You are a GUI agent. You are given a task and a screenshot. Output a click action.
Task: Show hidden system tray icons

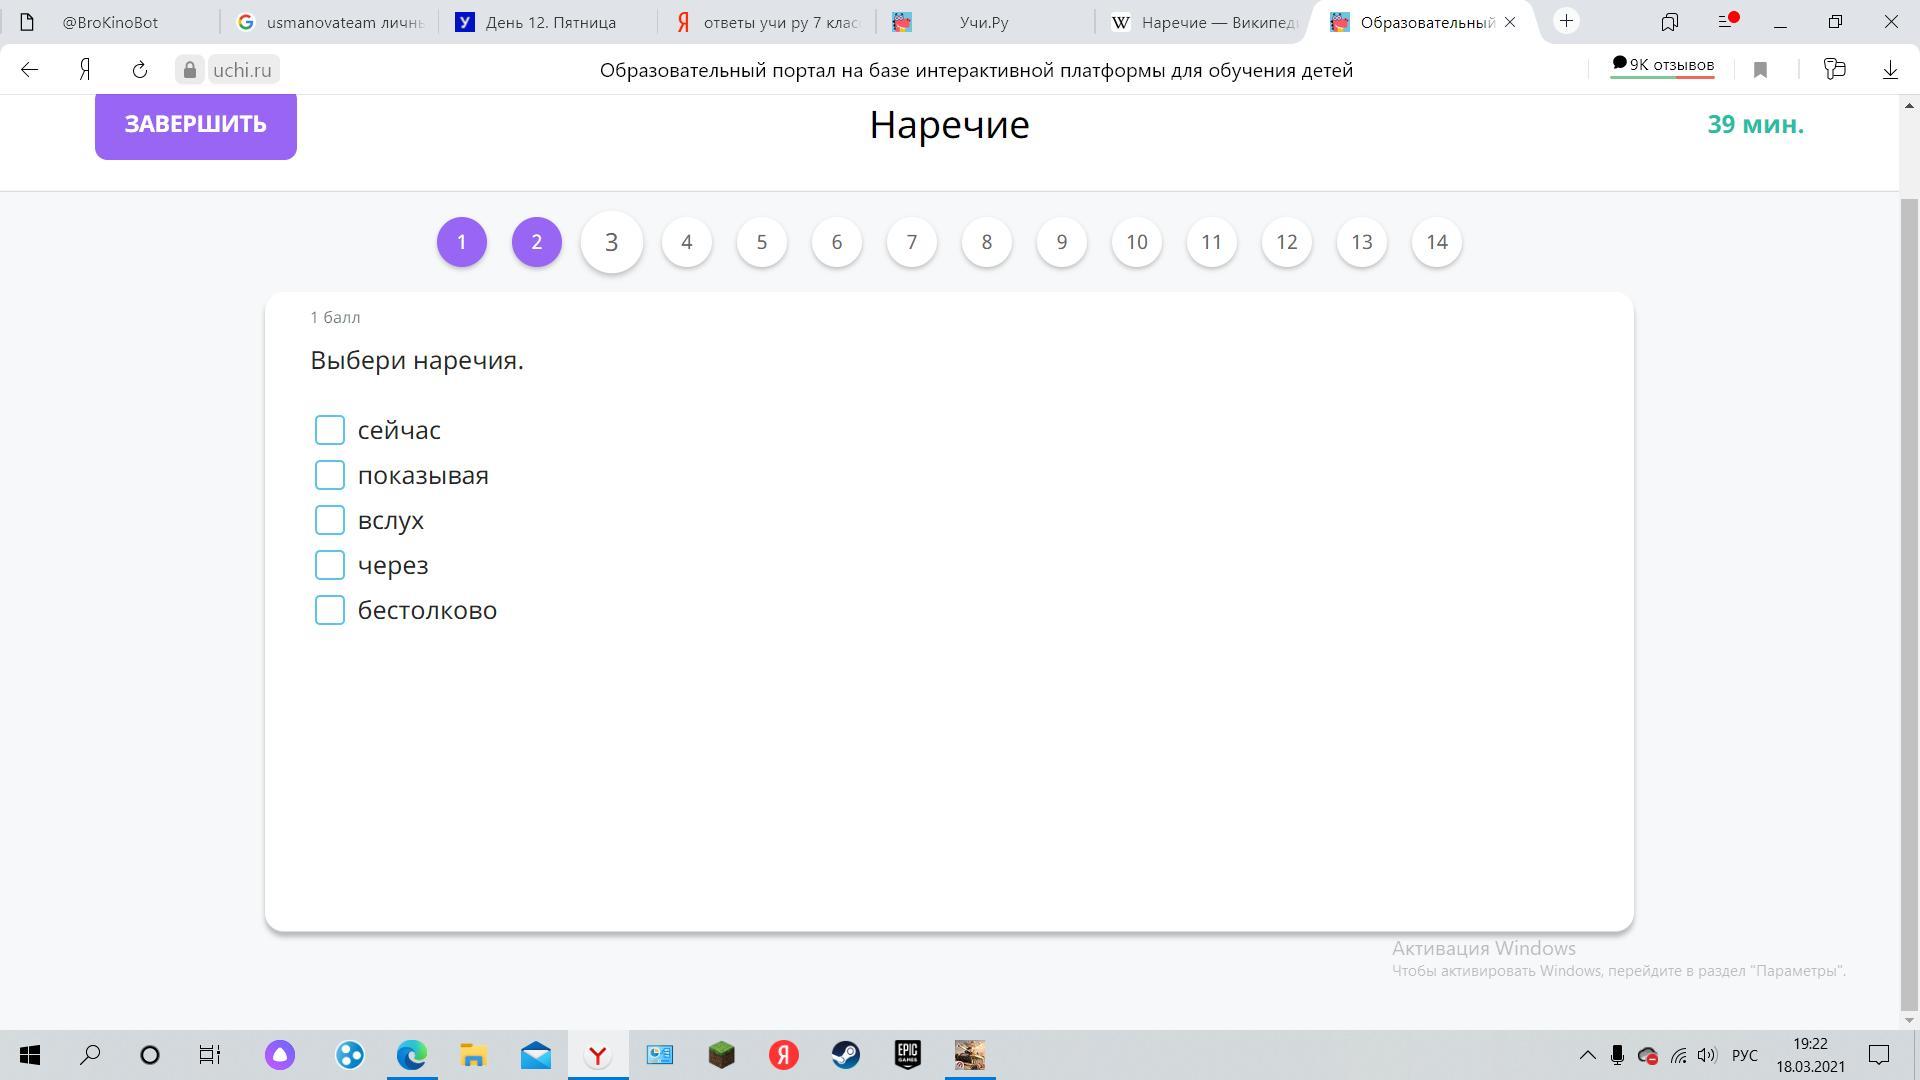tap(1587, 1055)
